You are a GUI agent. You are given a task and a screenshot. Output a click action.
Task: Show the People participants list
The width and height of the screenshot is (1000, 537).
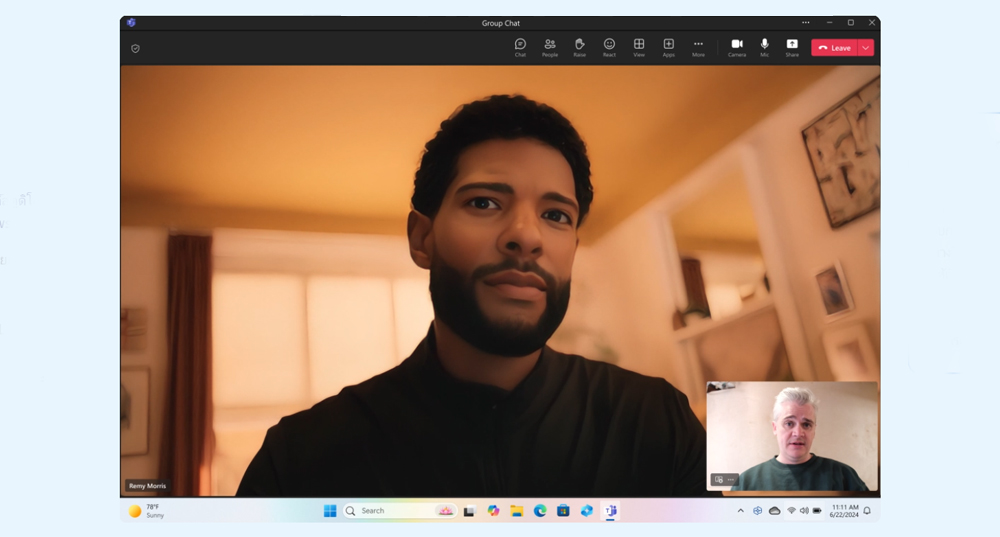click(550, 48)
